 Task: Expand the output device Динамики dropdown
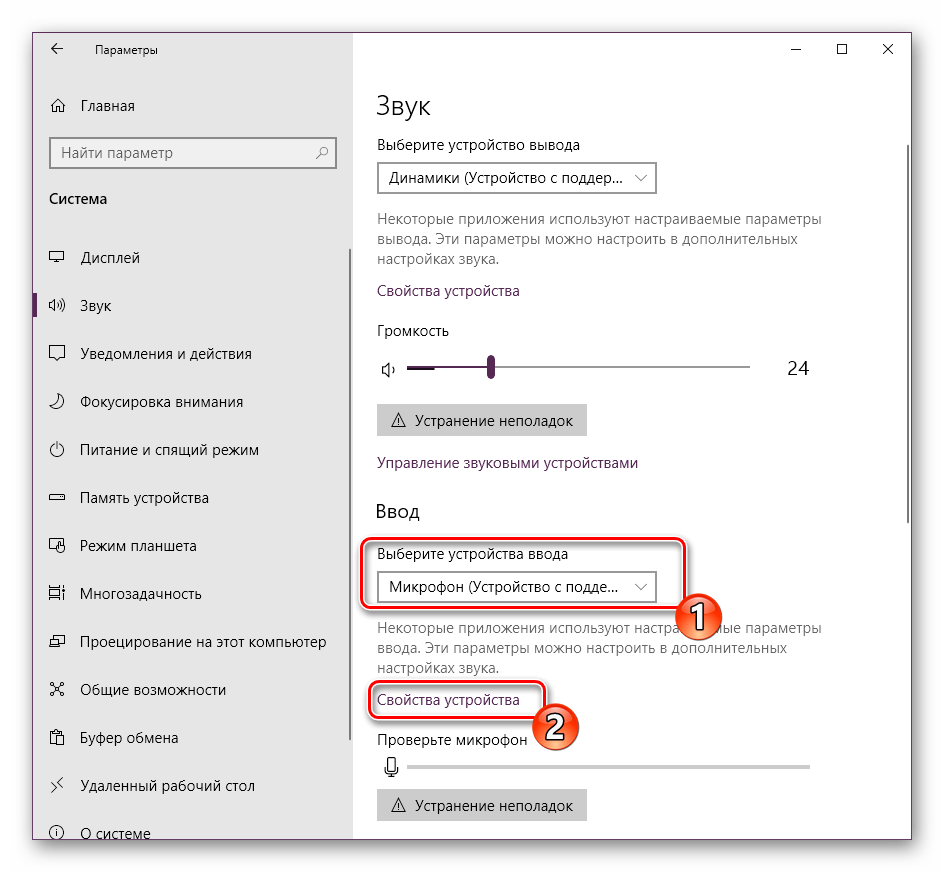516,178
